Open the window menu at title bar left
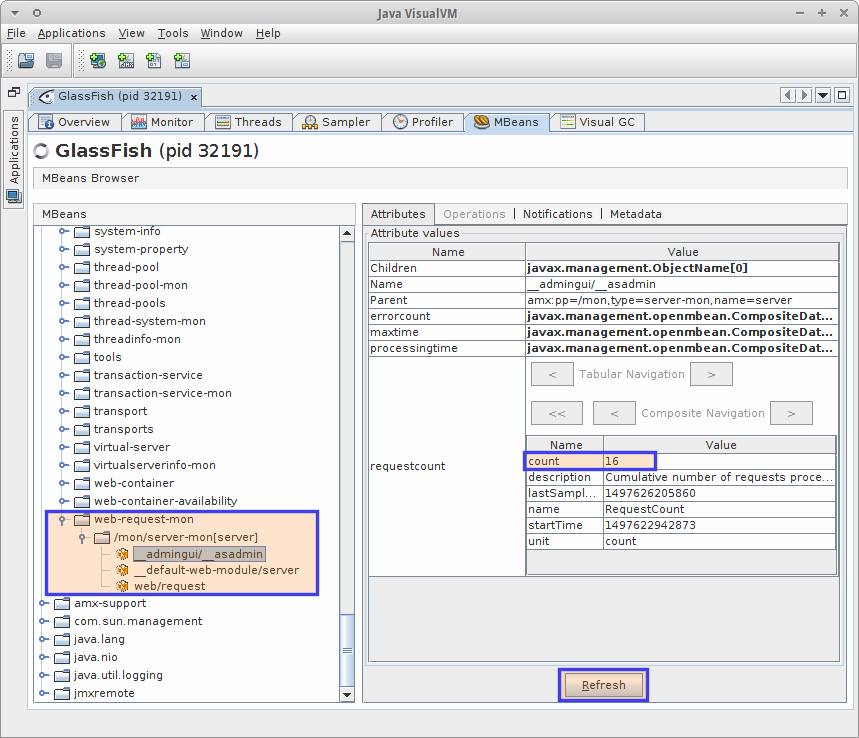Viewport: 859px width, 738px height. click(x=15, y=13)
